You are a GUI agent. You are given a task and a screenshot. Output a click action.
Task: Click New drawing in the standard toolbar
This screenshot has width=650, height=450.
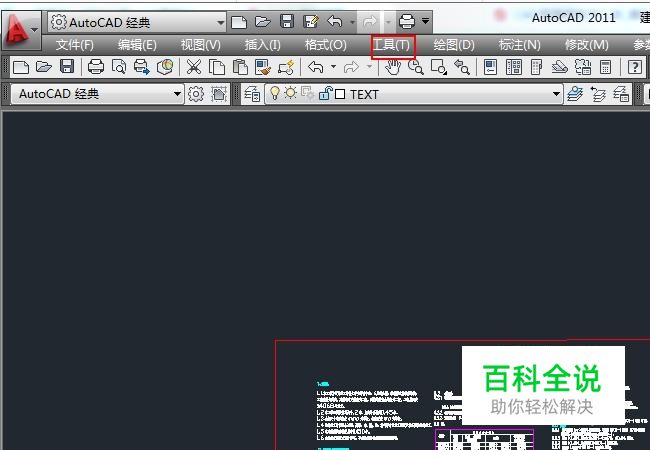[21, 67]
